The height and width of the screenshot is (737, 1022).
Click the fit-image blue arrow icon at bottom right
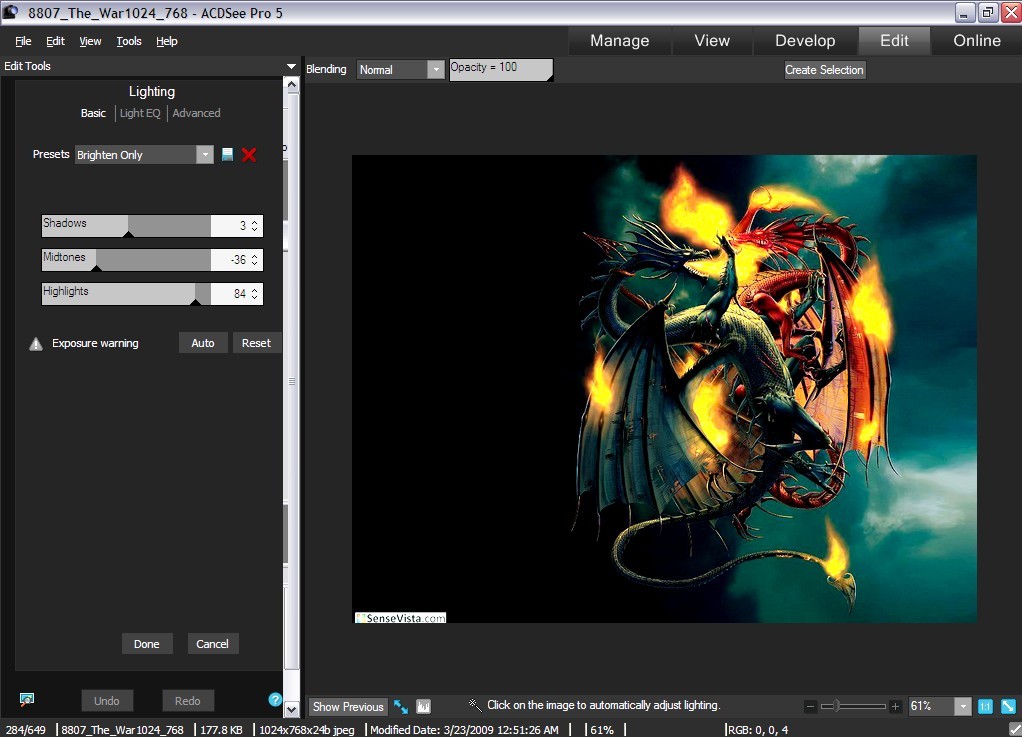point(1008,706)
